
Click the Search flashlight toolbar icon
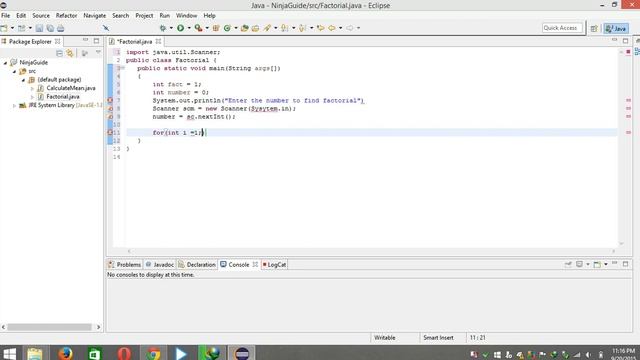tap(267, 28)
